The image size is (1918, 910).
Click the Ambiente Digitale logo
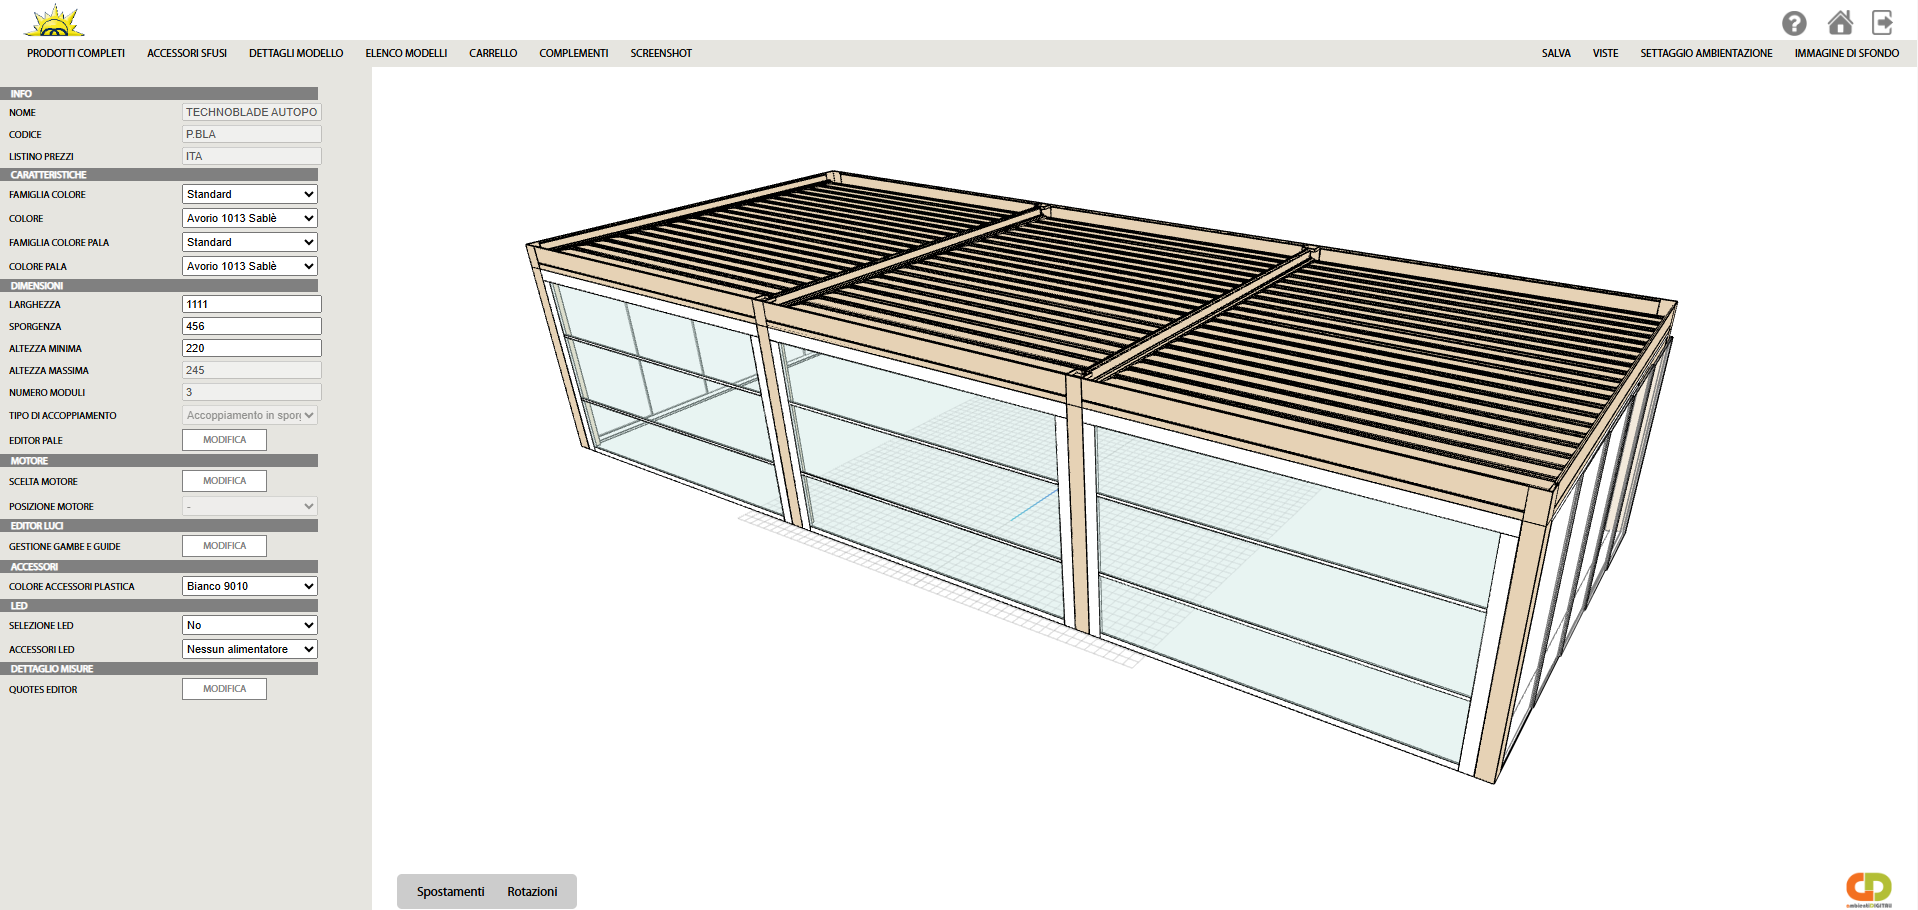(1869, 889)
